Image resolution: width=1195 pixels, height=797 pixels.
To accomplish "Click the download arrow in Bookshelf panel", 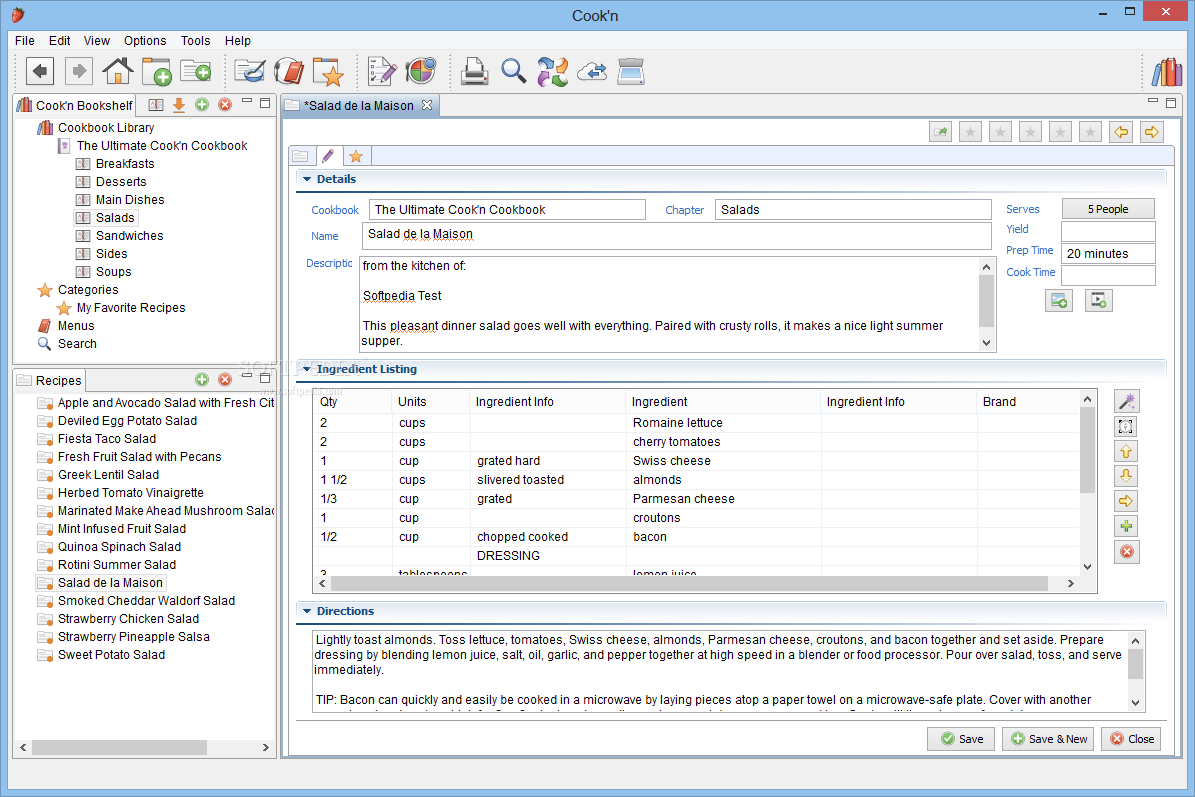I will [x=178, y=105].
